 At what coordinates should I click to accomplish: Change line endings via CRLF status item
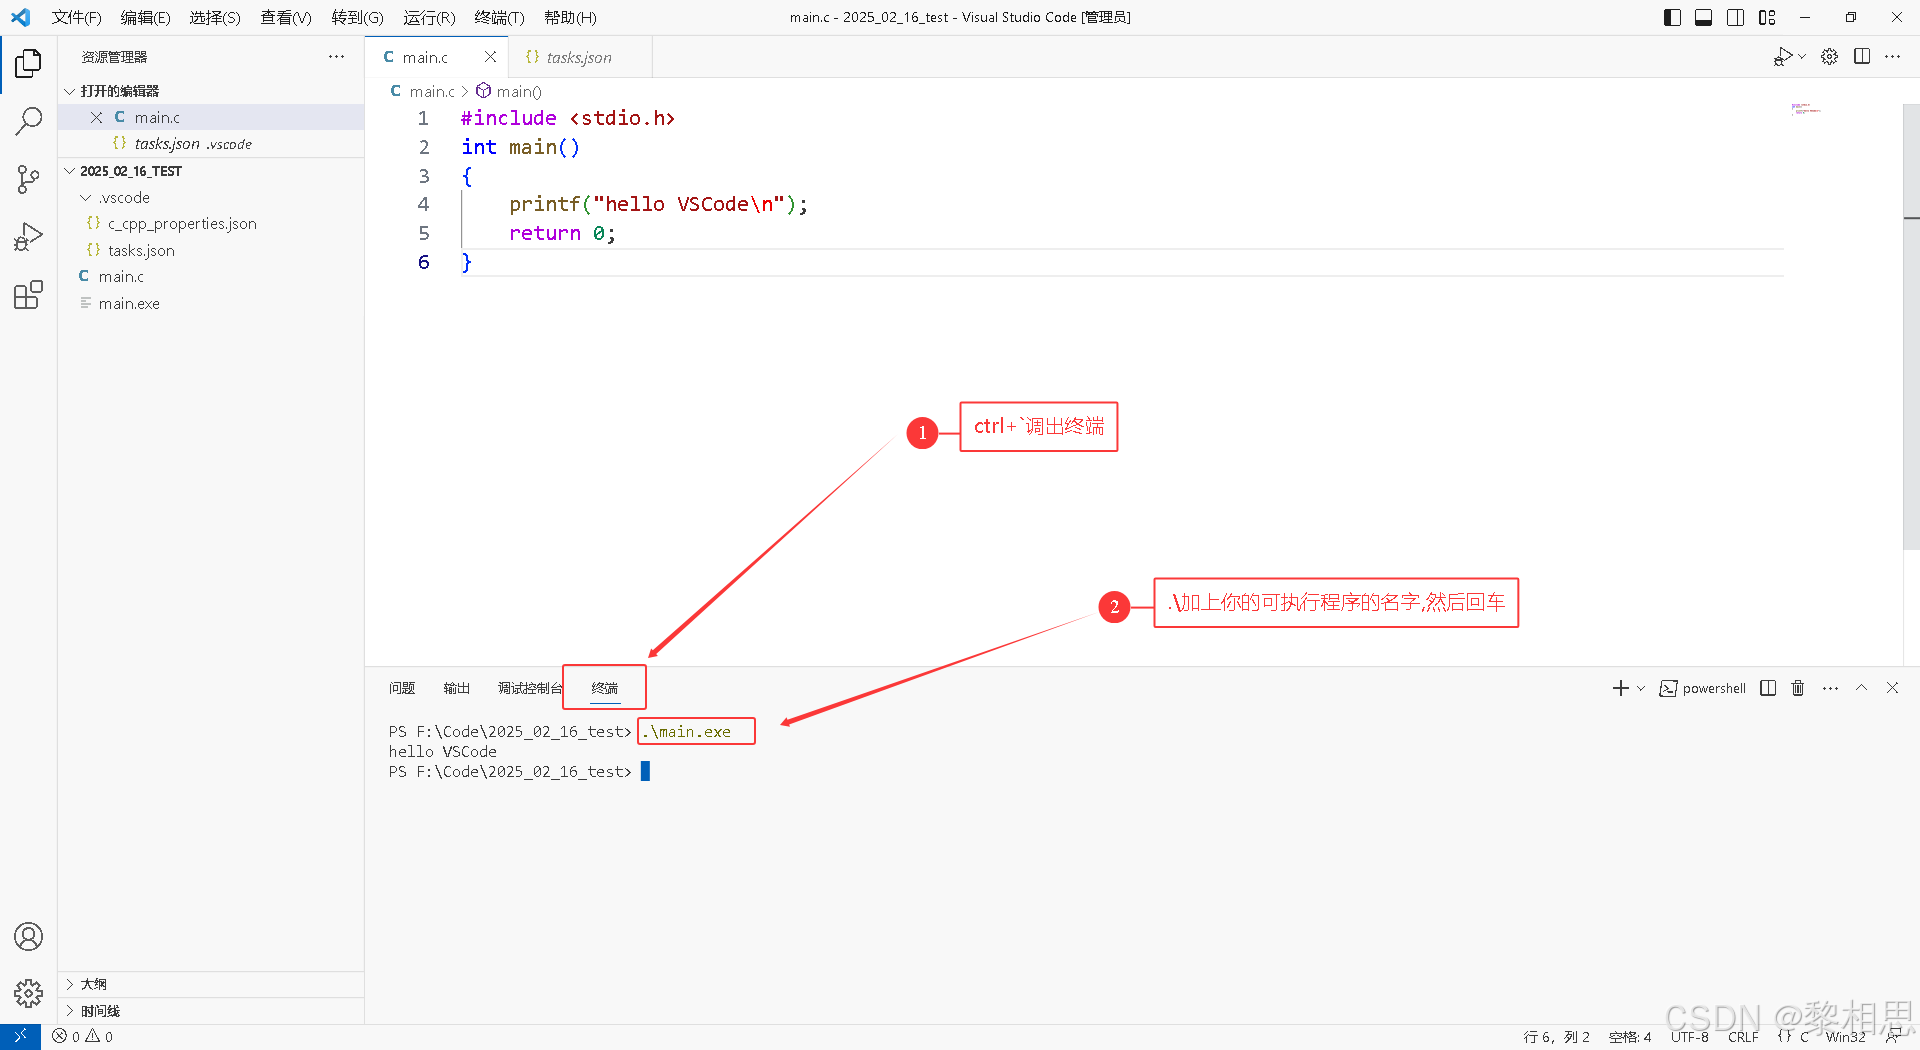tap(1743, 1037)
